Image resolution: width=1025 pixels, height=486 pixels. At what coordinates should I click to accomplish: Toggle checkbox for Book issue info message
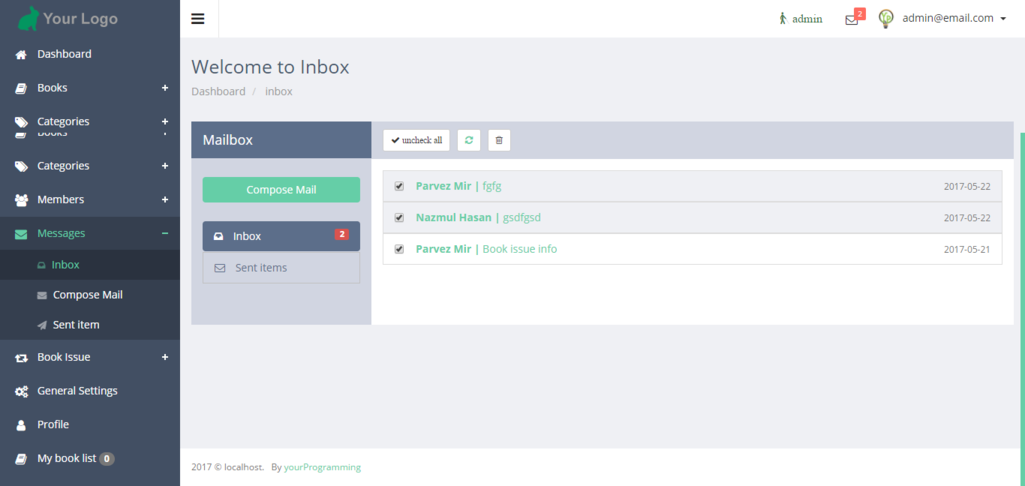pos(399,249)
